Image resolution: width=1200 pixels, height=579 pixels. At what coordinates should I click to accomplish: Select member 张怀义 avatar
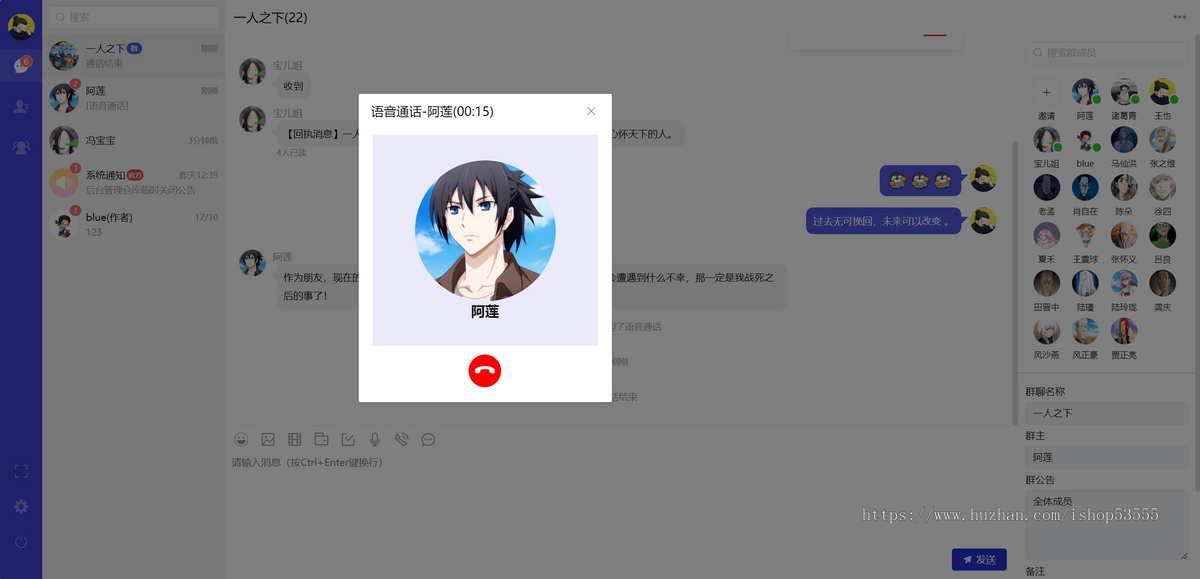1124,236
